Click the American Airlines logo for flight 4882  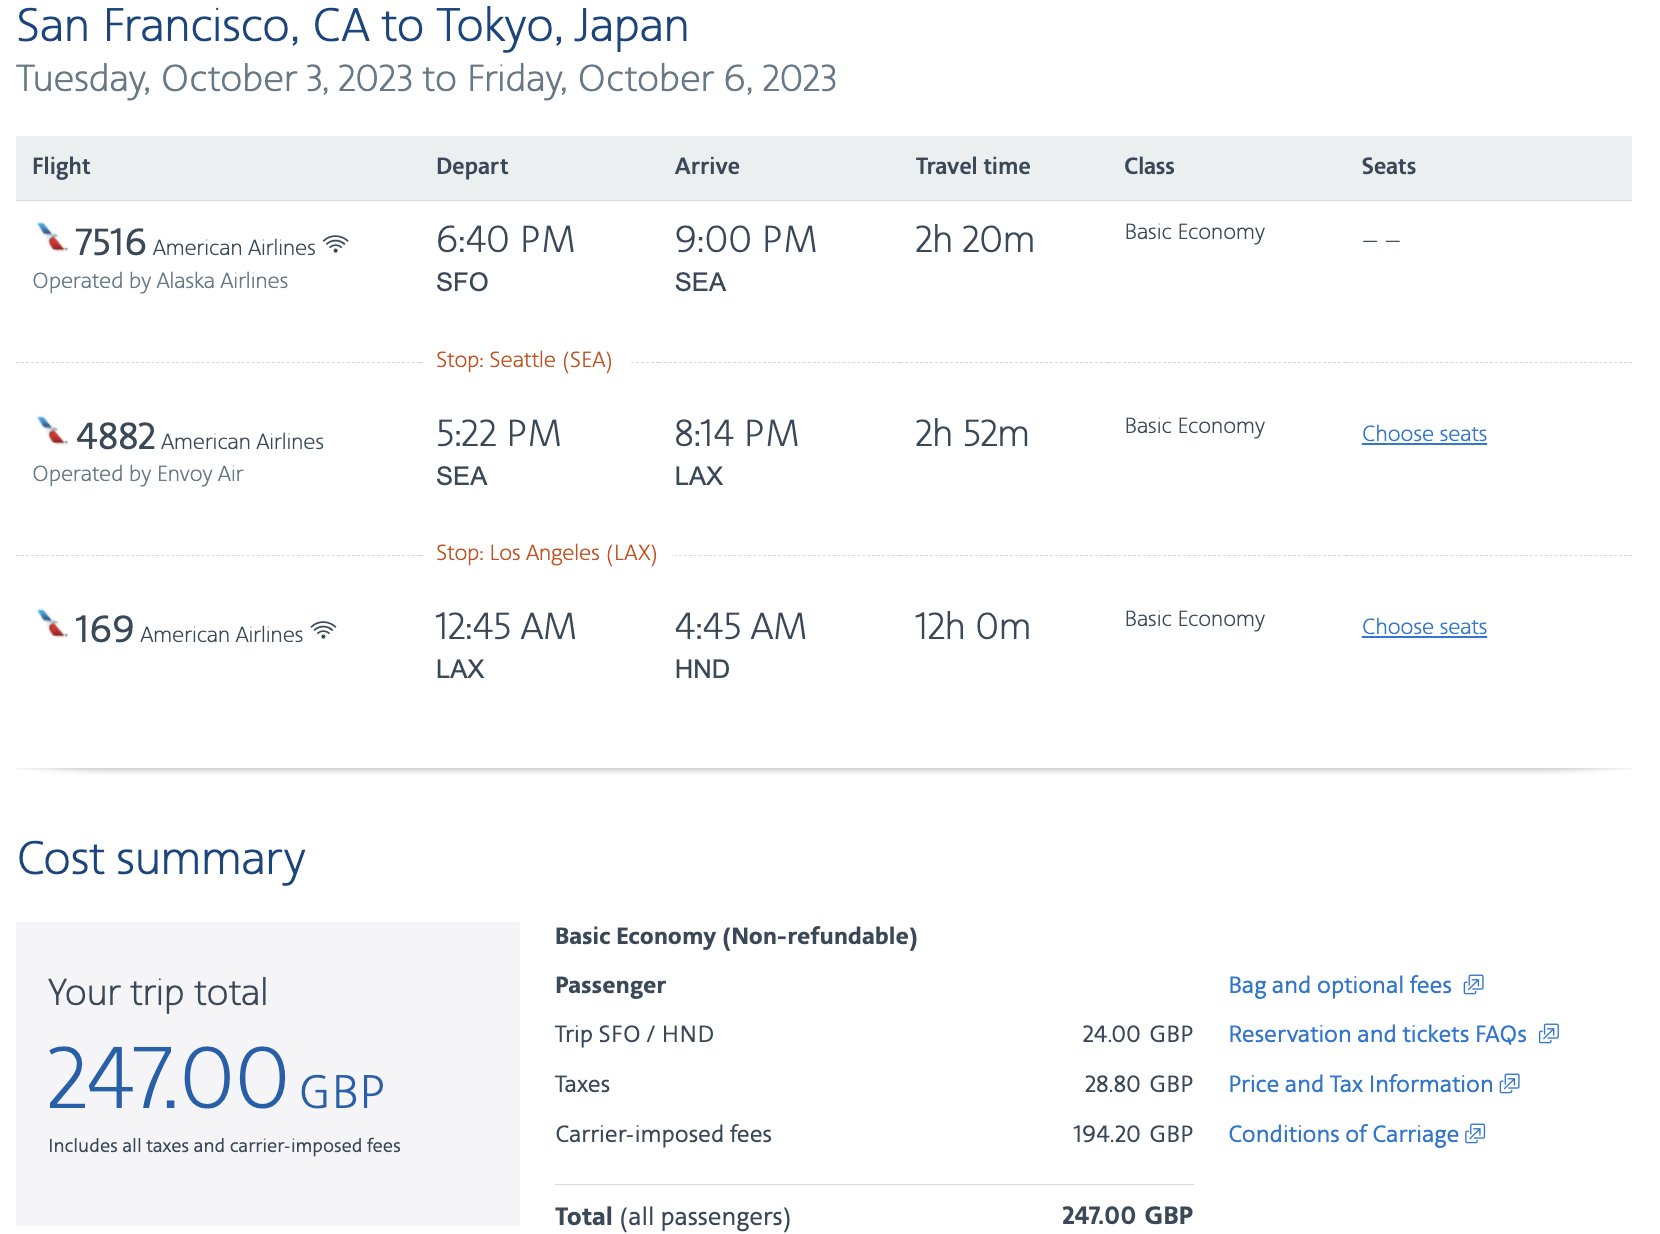tap(51, 431)
